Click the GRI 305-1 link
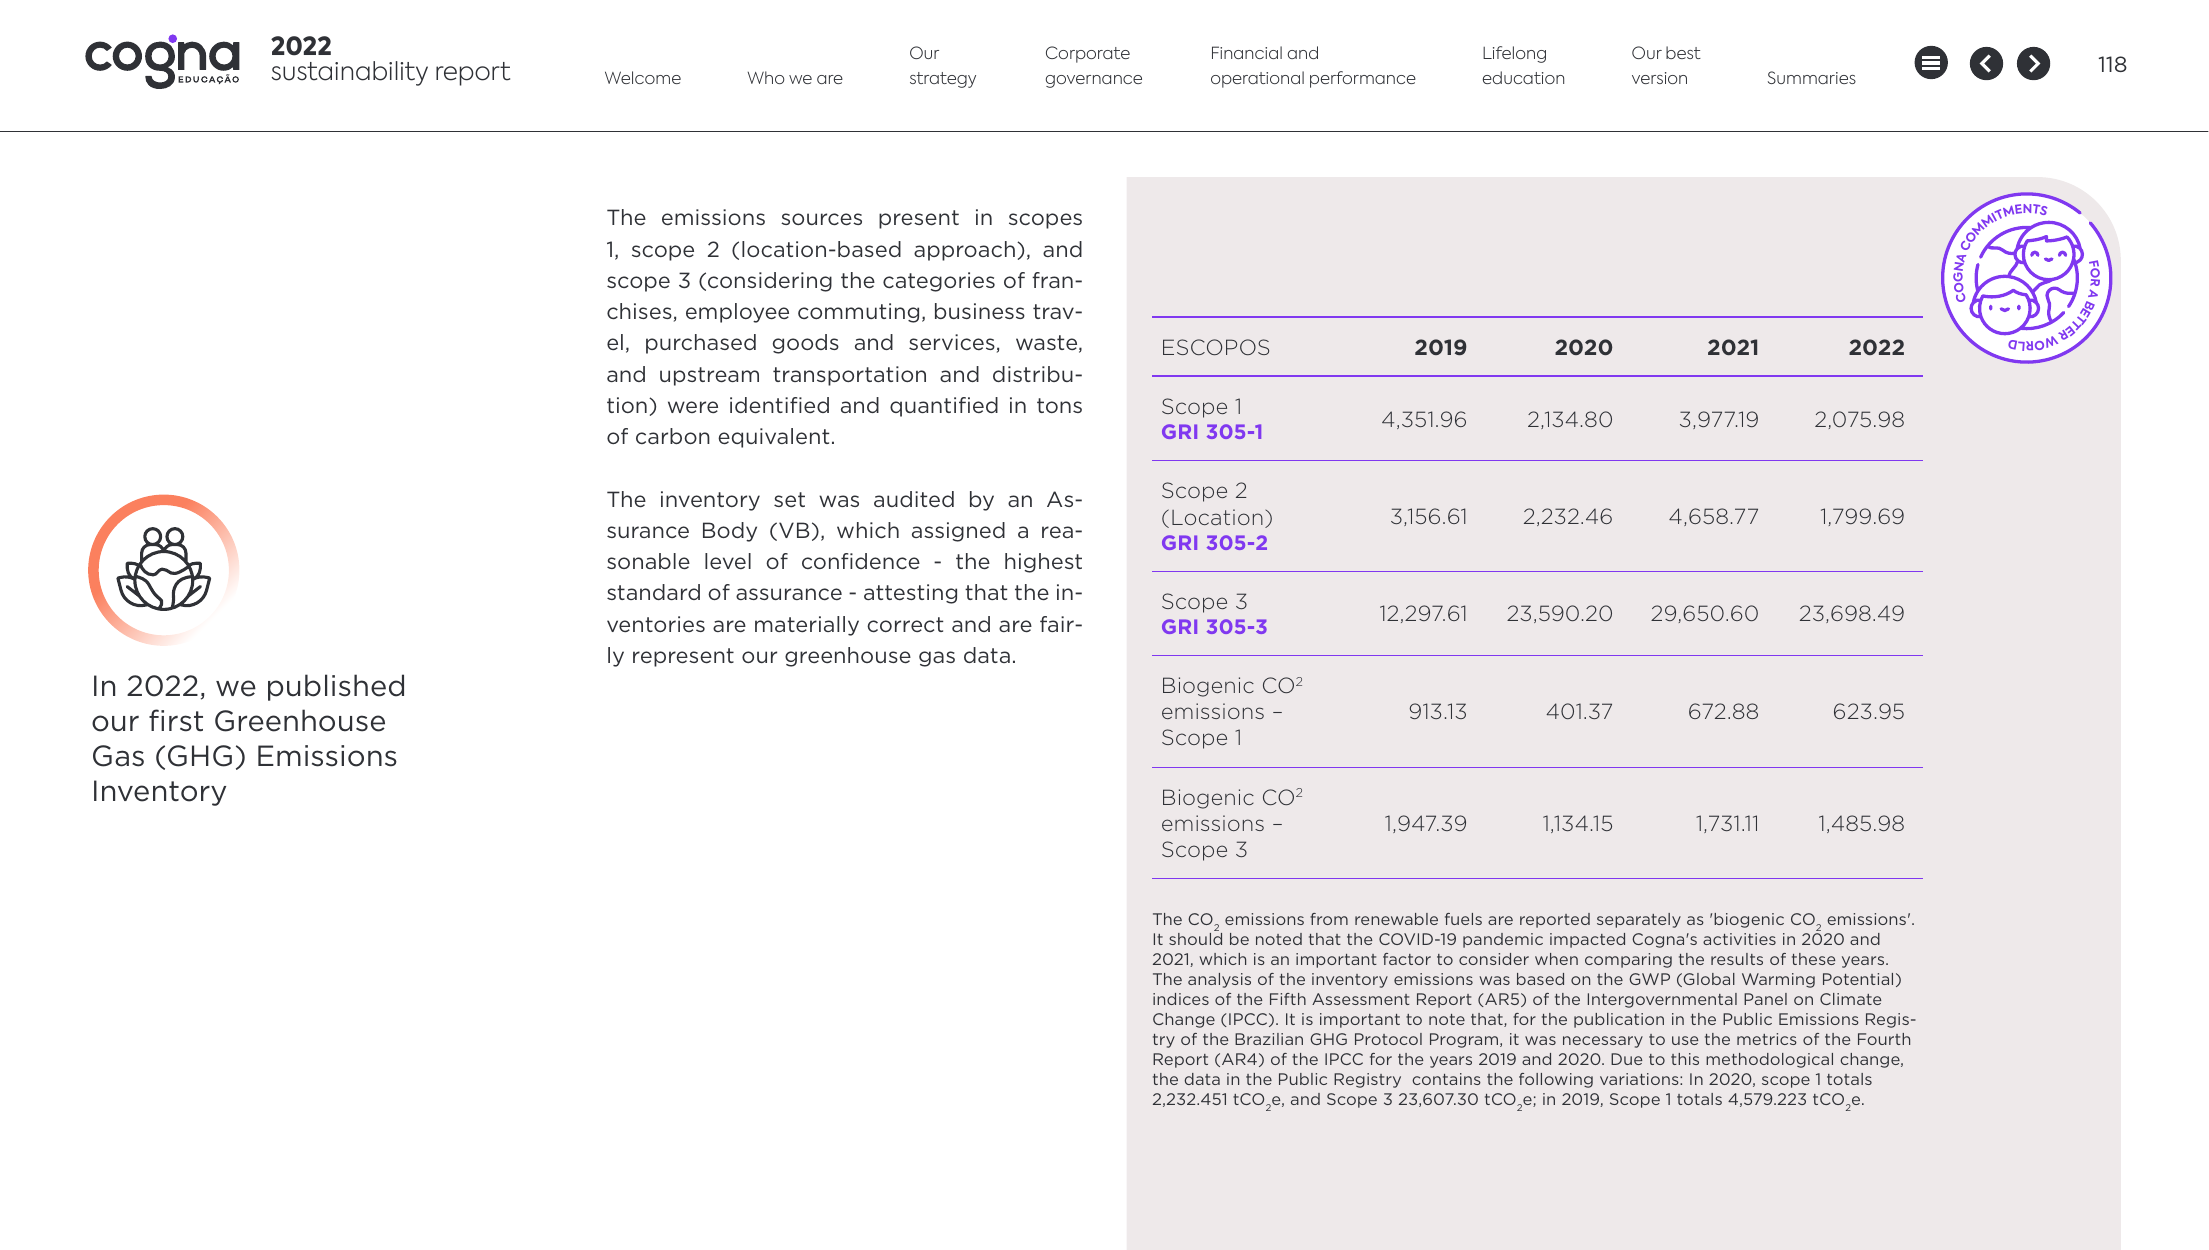This screenshot has height=1250, width=2209. point(1212,432)
